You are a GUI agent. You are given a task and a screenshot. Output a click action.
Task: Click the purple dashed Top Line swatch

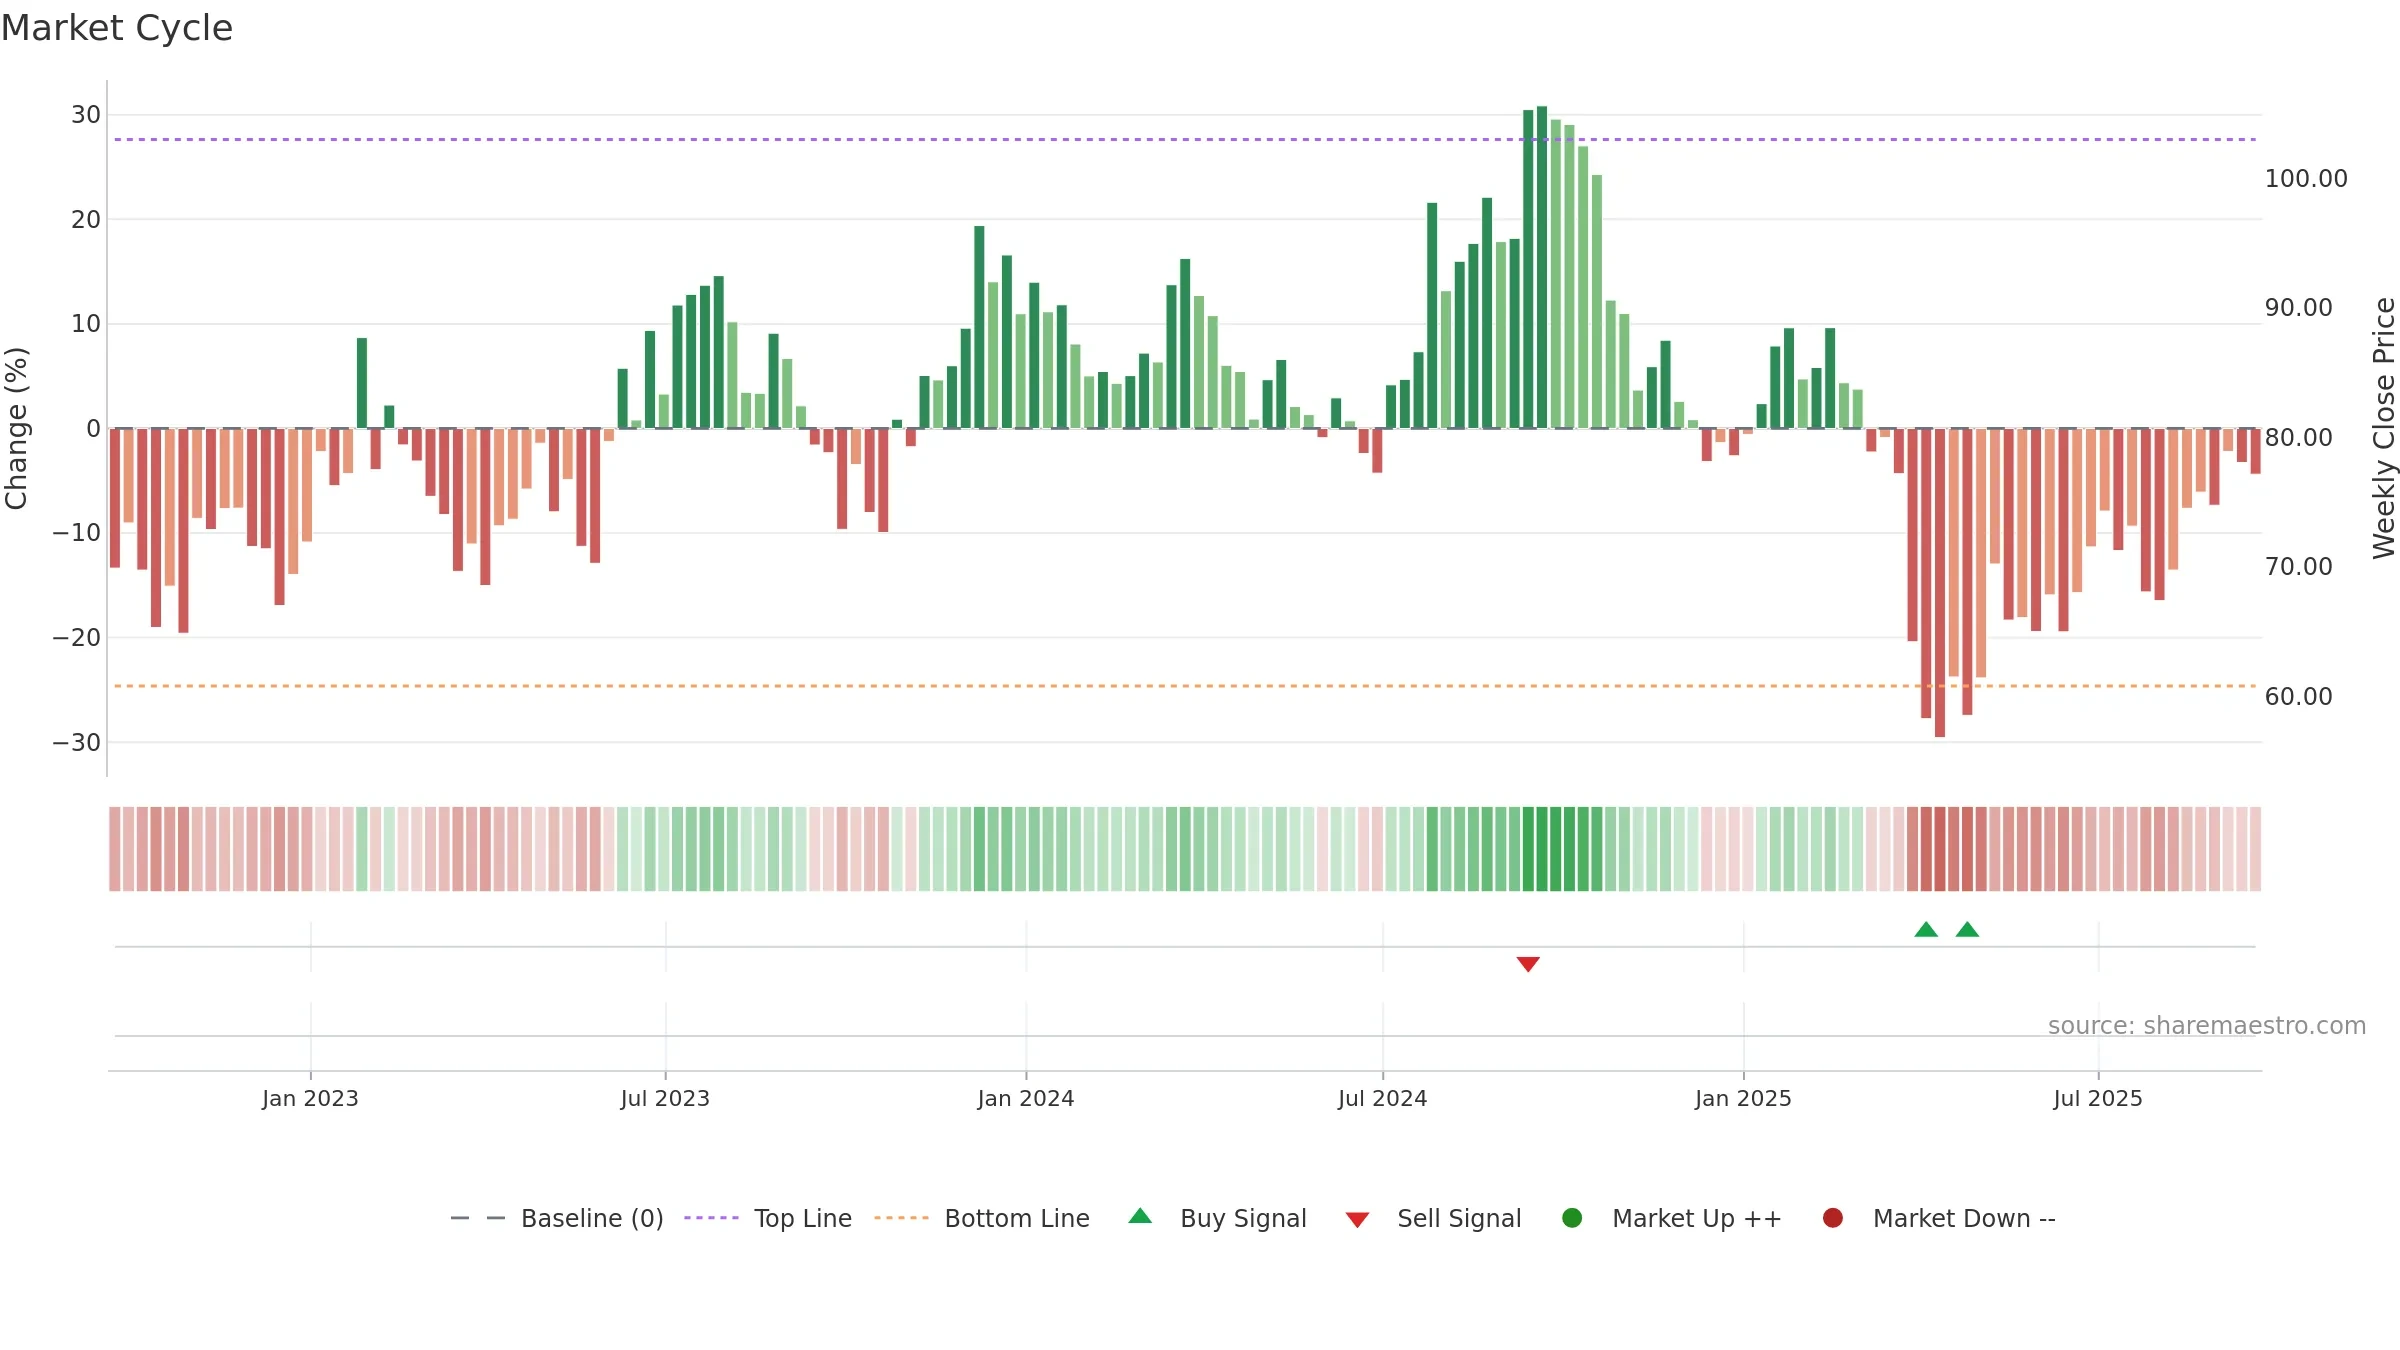711,1218
